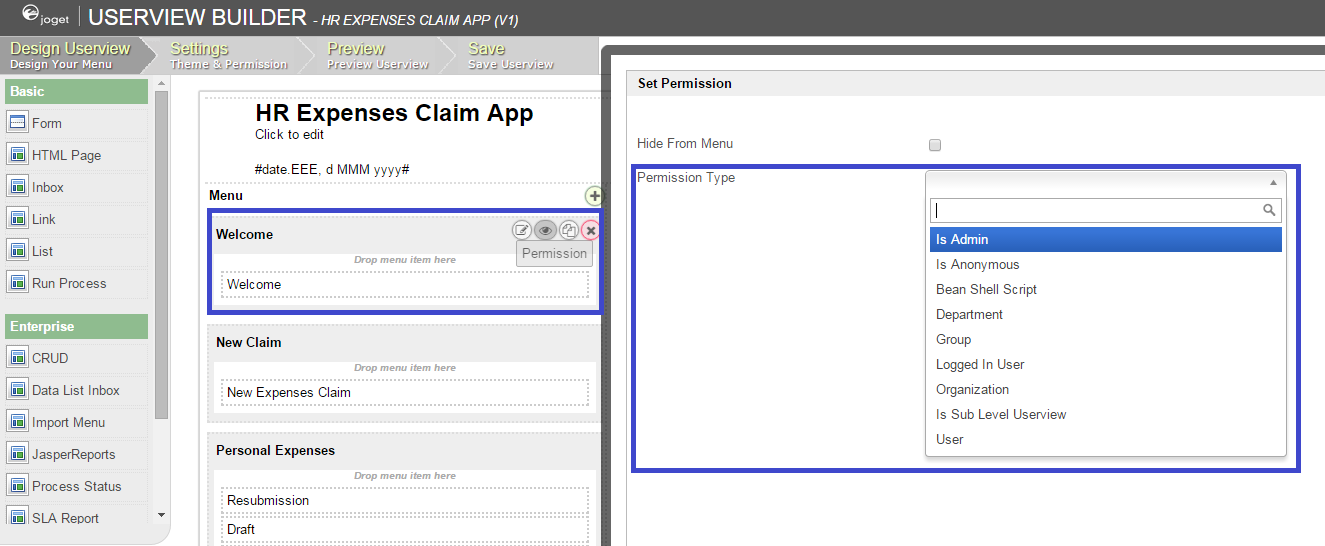This screenshot has width=1325, height=546.
Task: Choose the Data List Inbox element
Action: tap(75, 390)
